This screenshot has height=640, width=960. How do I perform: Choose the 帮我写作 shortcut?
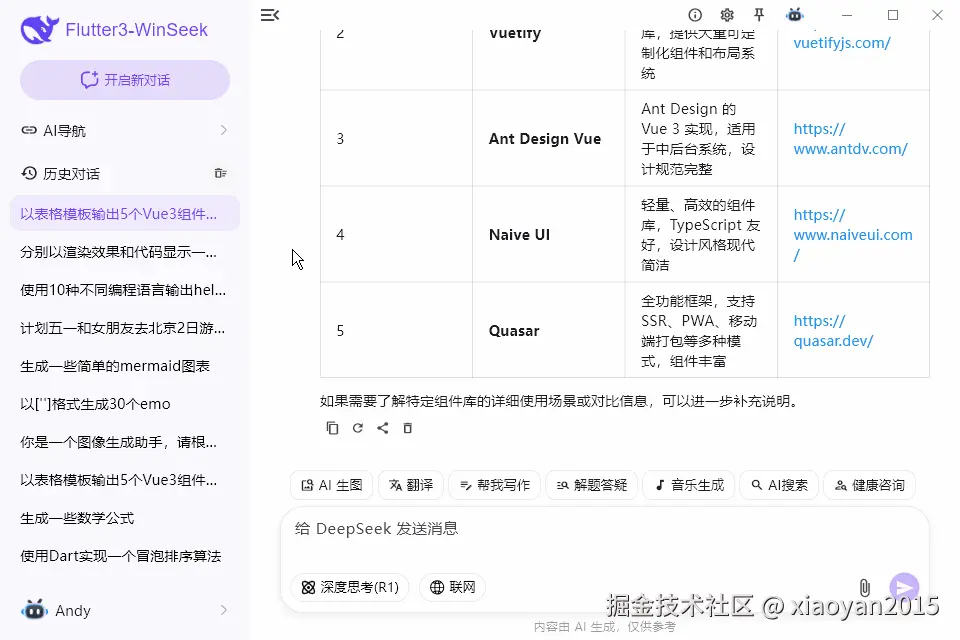[495, 485]
